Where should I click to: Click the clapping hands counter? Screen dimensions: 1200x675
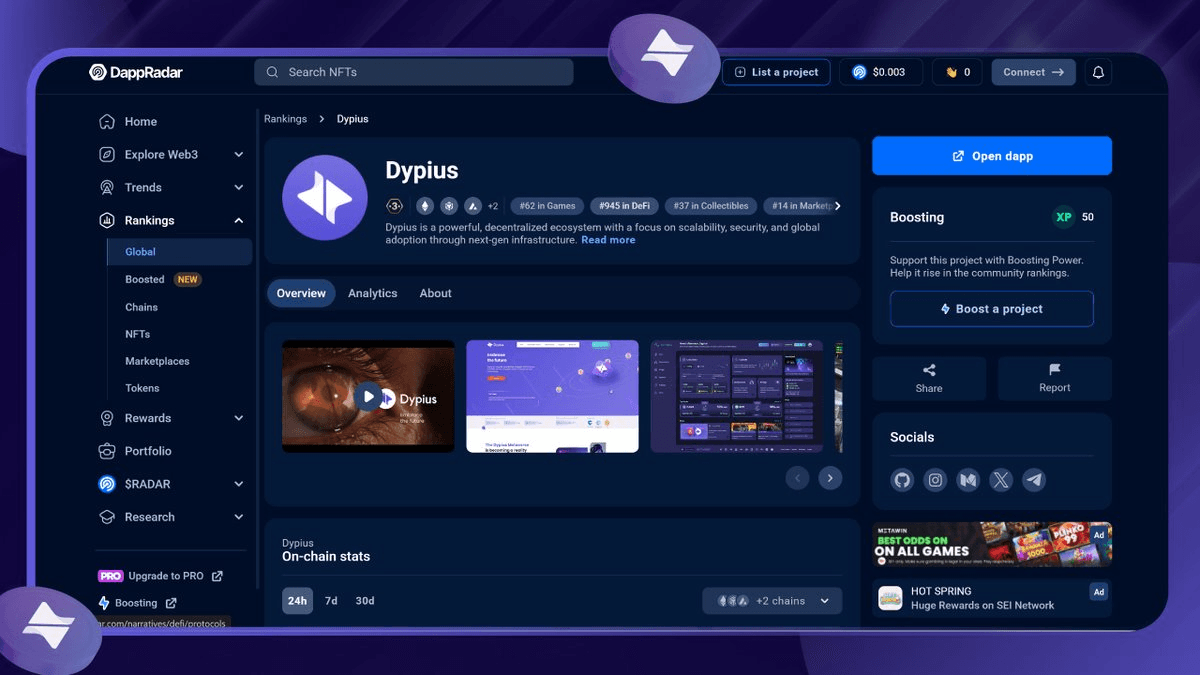pos(957,72)
